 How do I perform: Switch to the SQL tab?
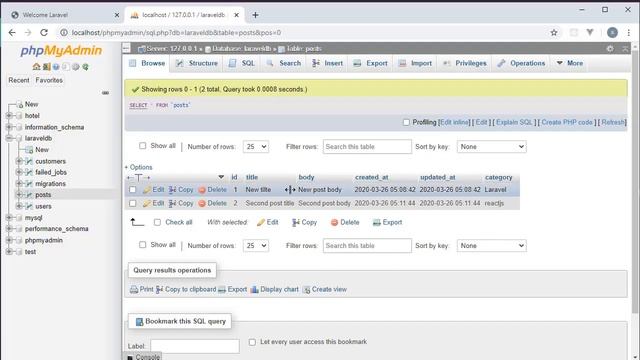242,63
